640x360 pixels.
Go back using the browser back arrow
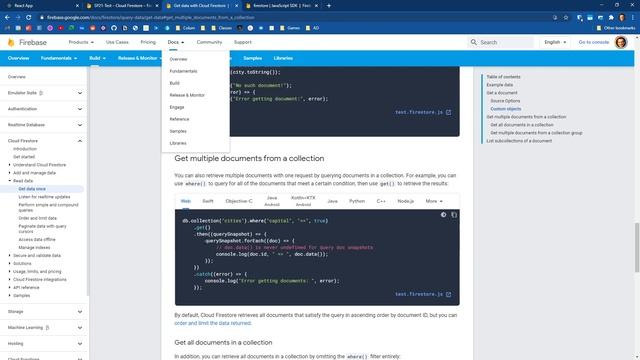coord(7,18)
